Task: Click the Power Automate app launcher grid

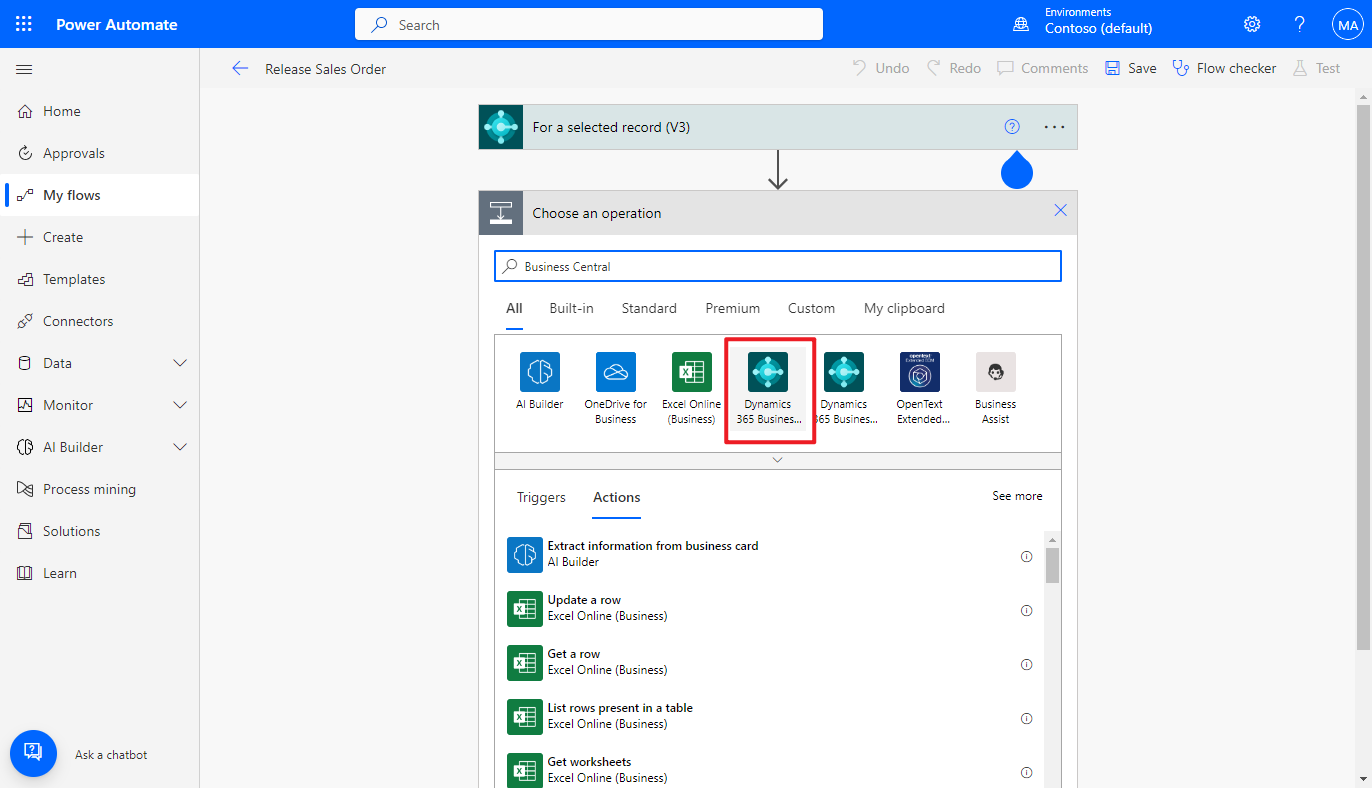Action: pyautogui.click(x=23, y=23)
